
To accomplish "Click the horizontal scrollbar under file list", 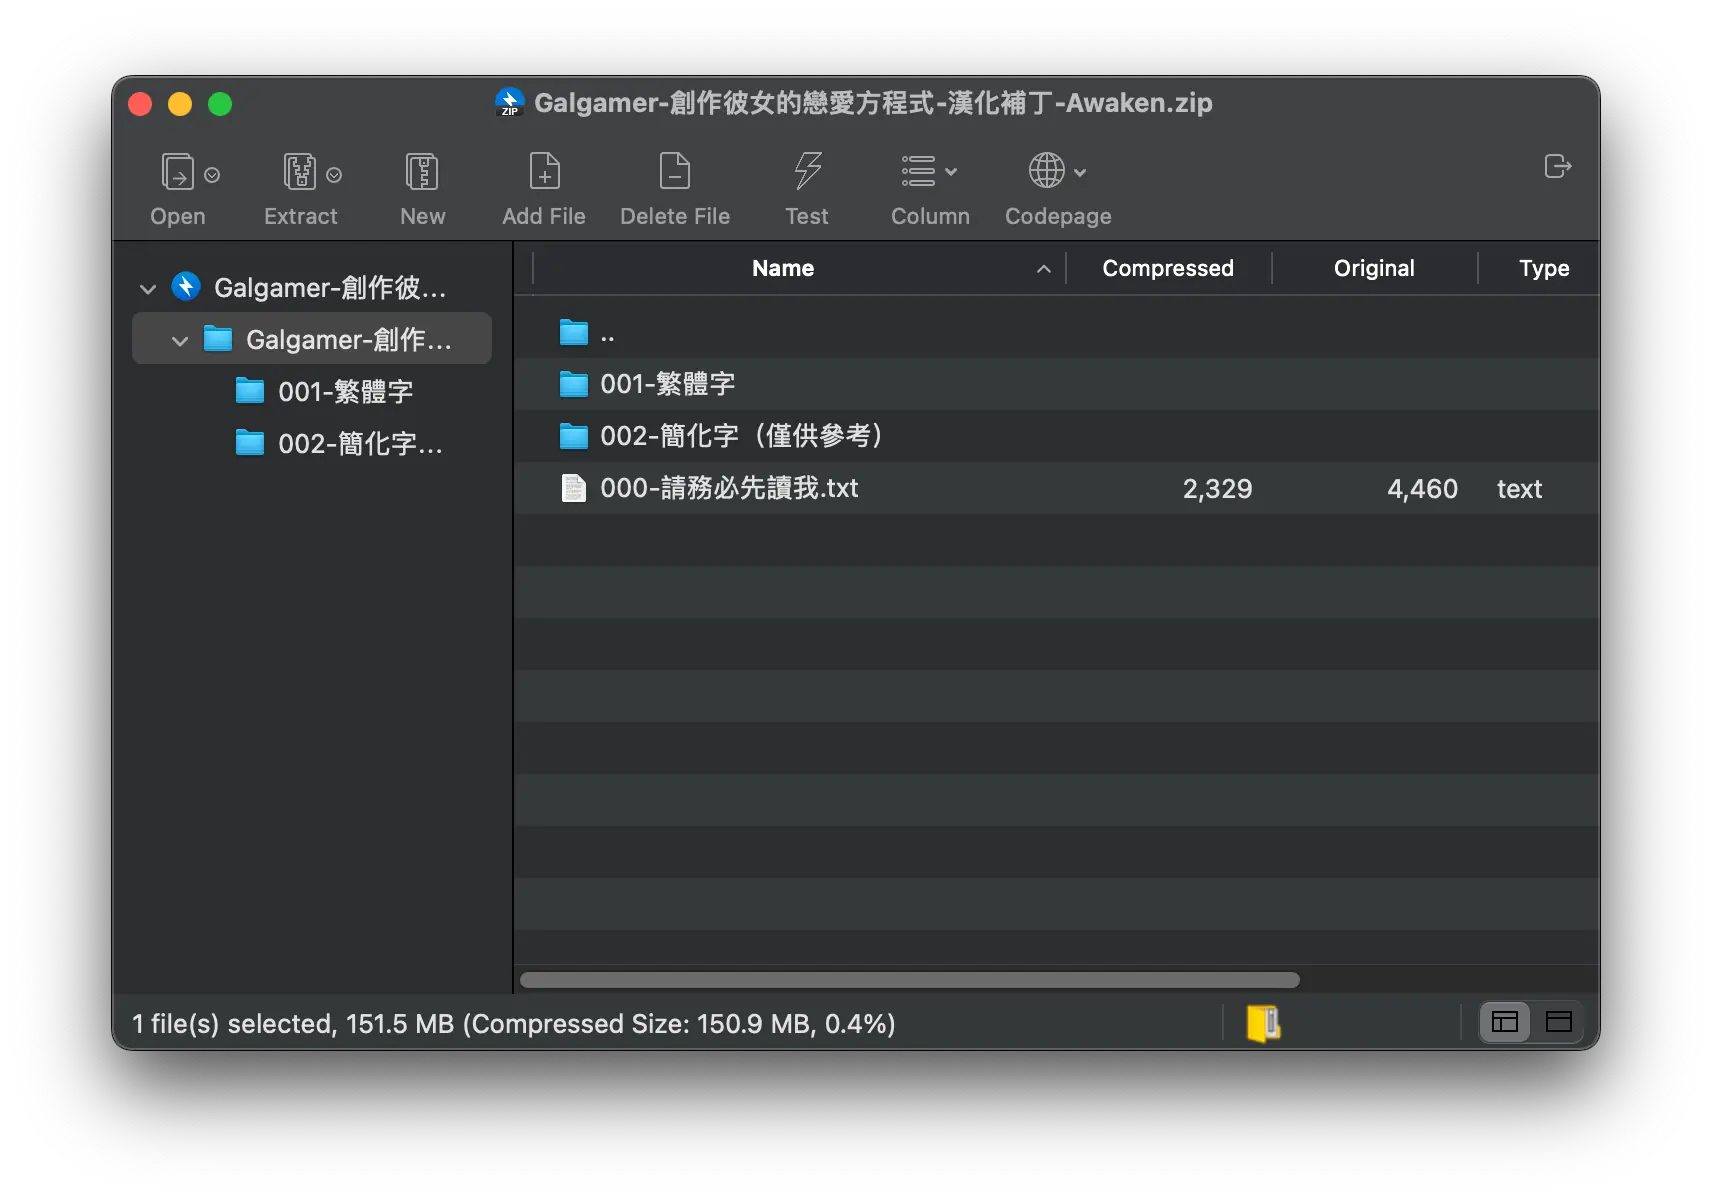I will click(x=910, y=980).
